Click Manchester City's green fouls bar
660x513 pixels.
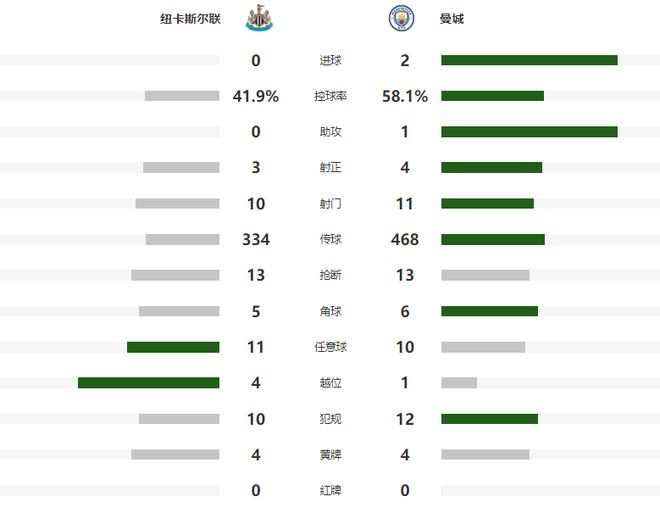pyautogui.click(x=489, y=419)
